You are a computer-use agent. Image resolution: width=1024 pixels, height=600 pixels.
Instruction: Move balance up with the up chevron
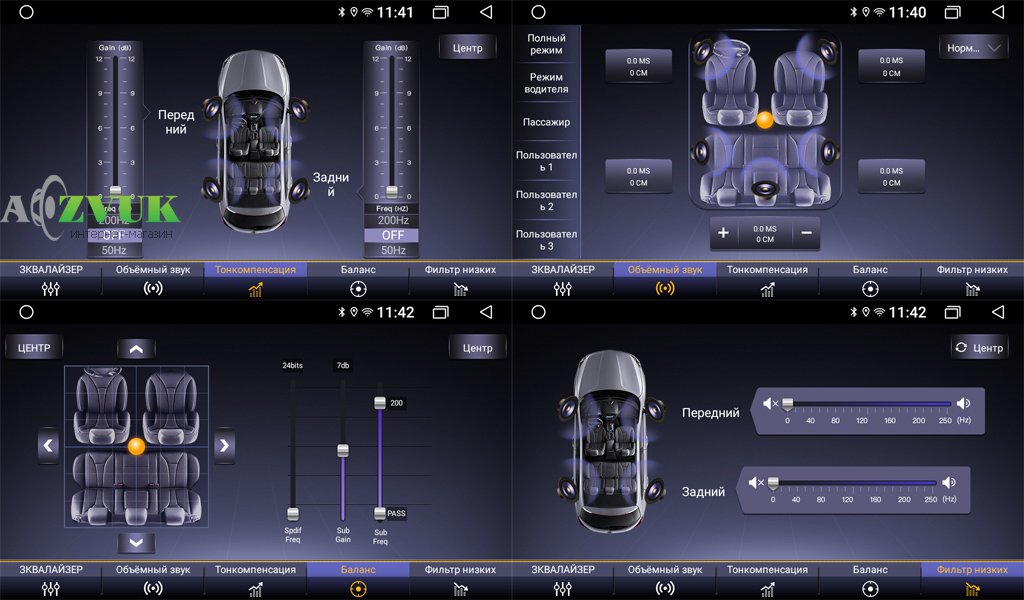pyautogui.click(x=136, y=349)
